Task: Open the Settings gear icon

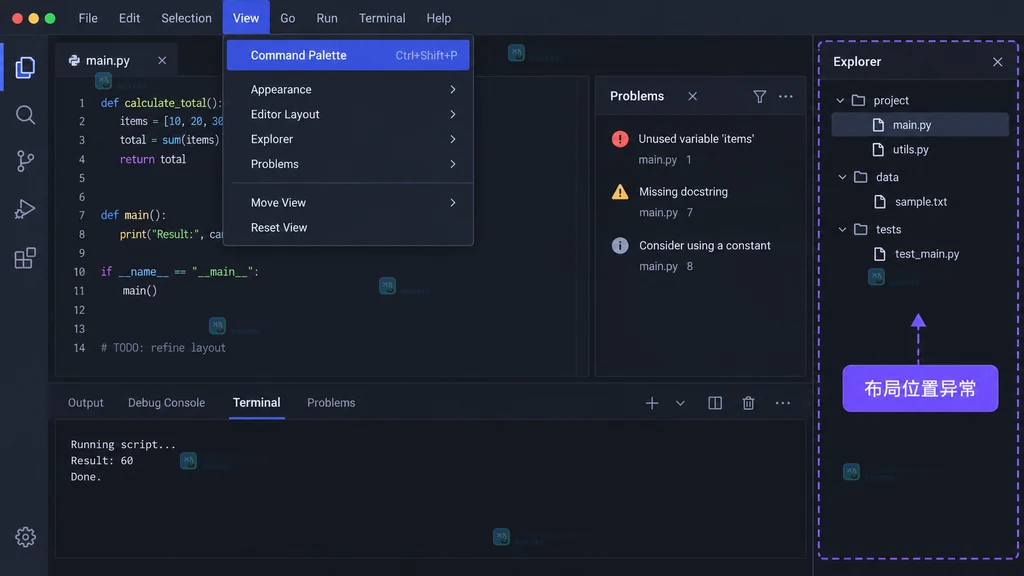Action: coord(25,537)
